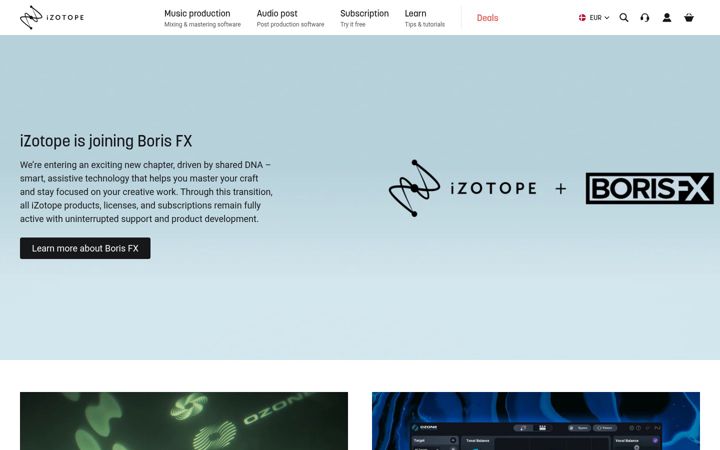The width and height of the screenshot is (720, 450).
Task: Open the shopping basket icon
Action: coord(689,17)
